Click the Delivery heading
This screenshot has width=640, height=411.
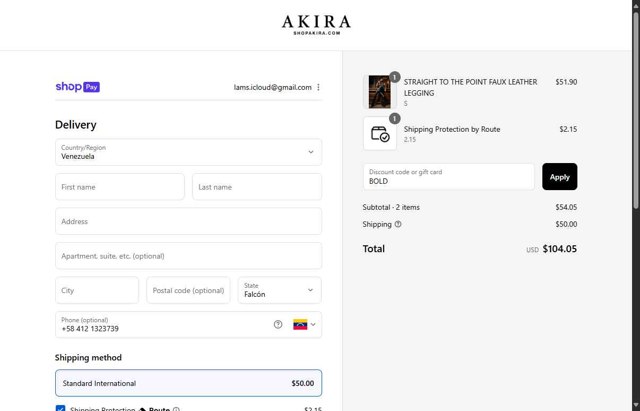[x=76, y=124]
